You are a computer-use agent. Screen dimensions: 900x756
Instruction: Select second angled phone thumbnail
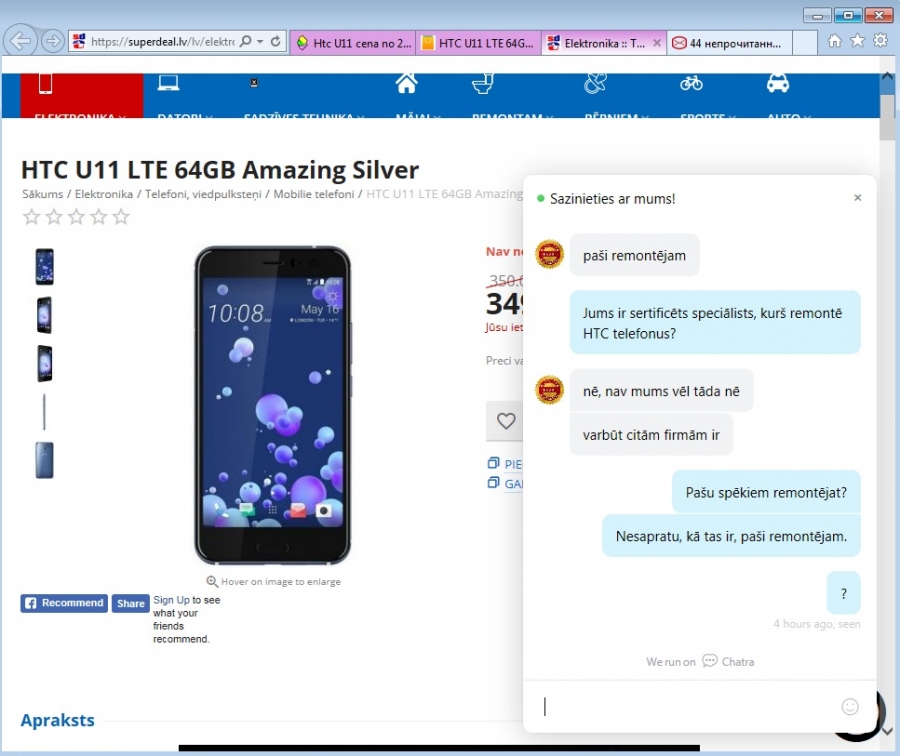(x=44, y=315)
